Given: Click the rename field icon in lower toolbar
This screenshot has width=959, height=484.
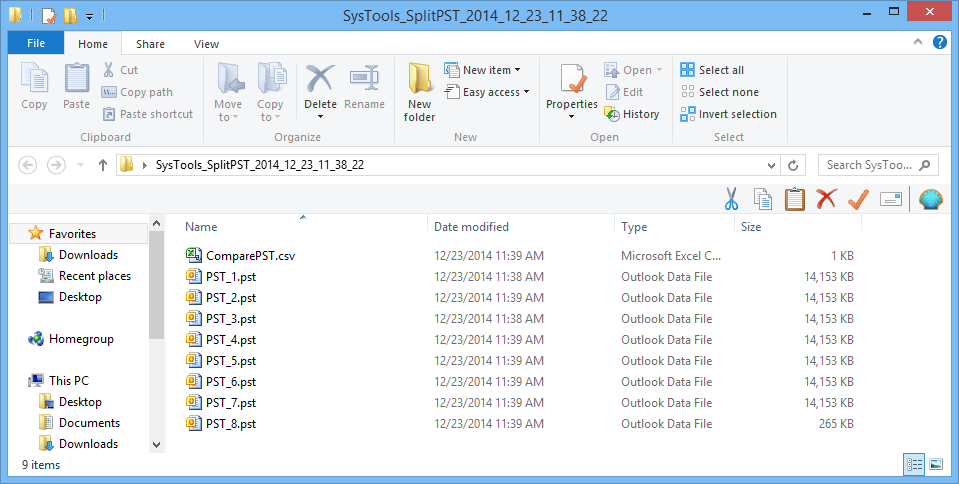Looking at the screenshot, I should [x=891, y=199].
